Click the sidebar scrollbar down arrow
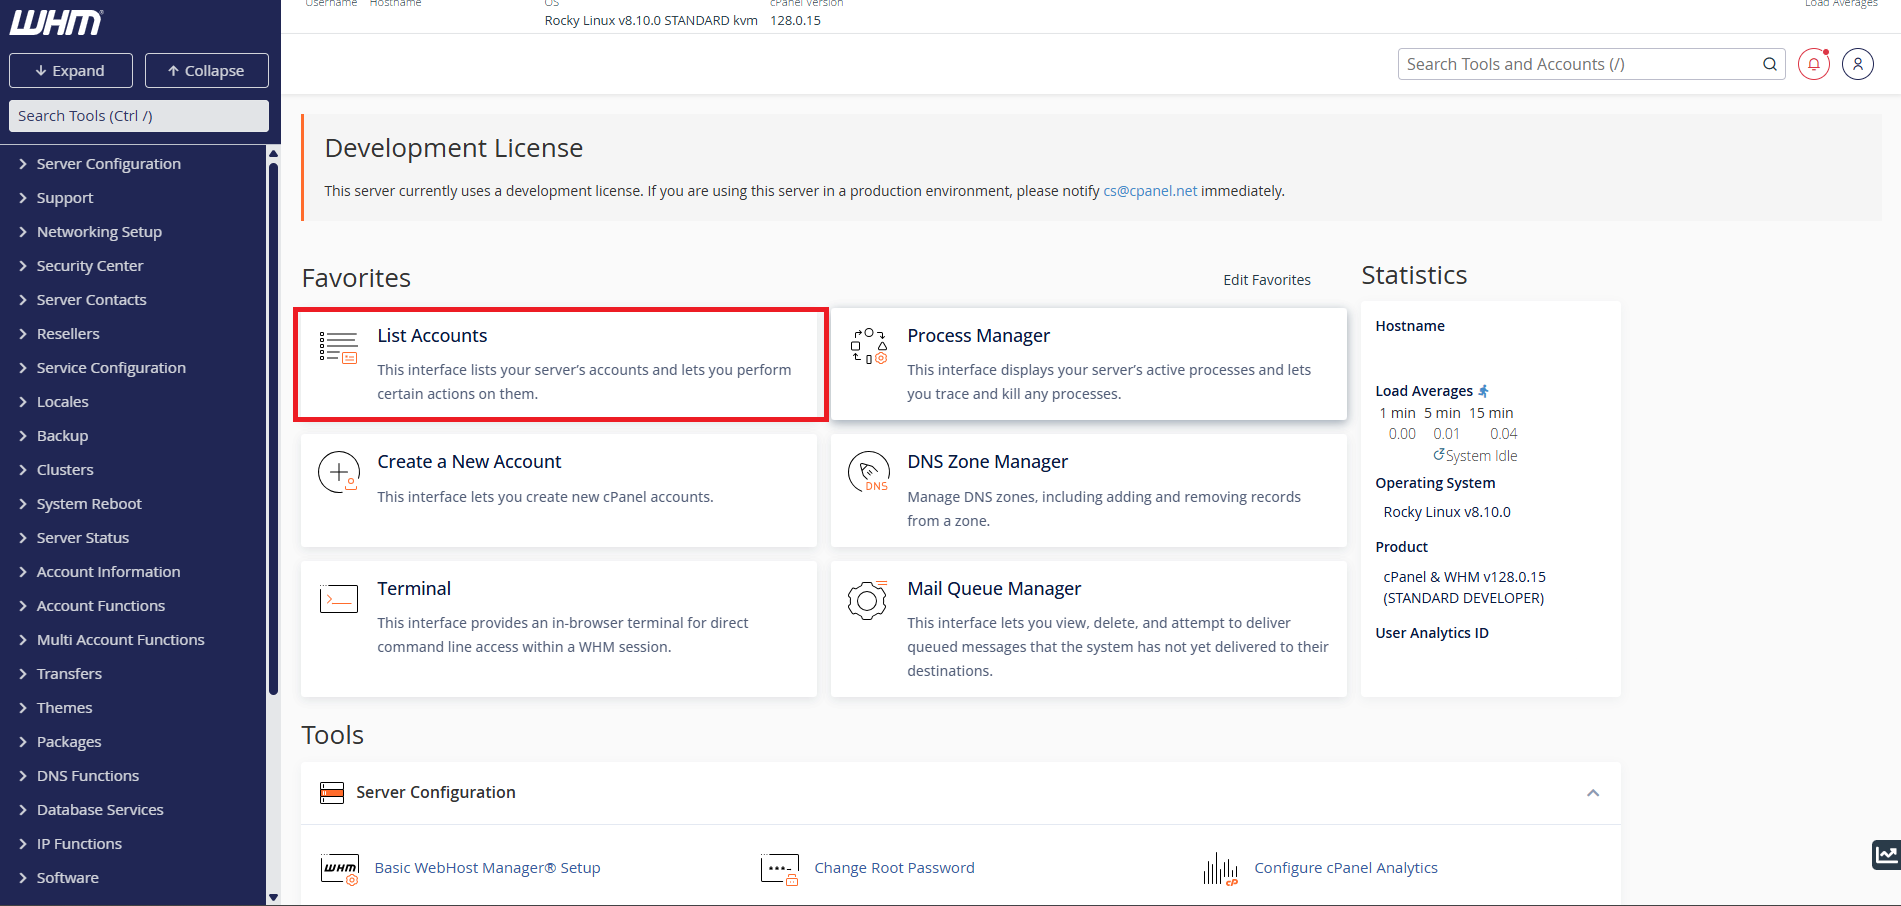Image resolution: width=1901 pixels, height=906 pixels. (x=273, y=898)
